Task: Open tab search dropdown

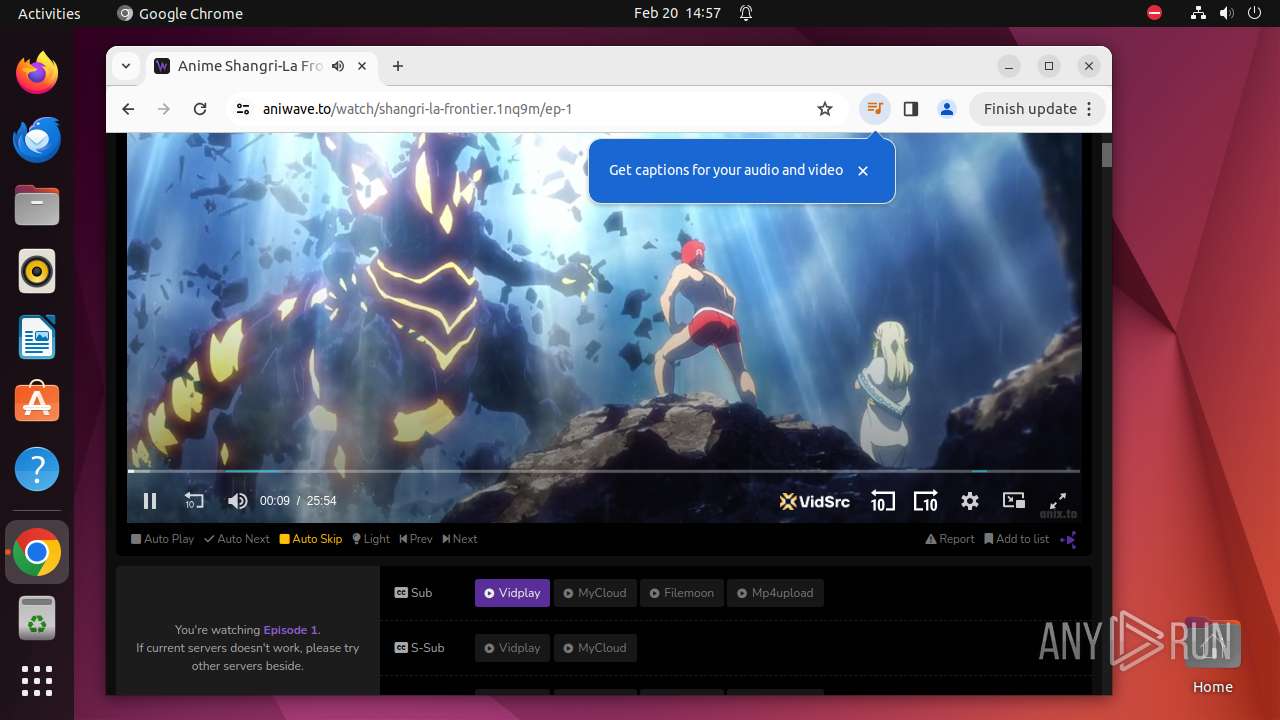Action: point(126,66)
